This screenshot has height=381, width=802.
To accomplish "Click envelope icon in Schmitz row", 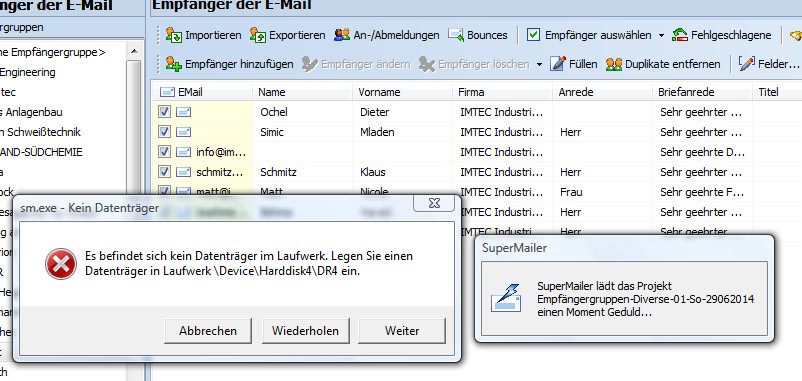I will coord(184,172).
